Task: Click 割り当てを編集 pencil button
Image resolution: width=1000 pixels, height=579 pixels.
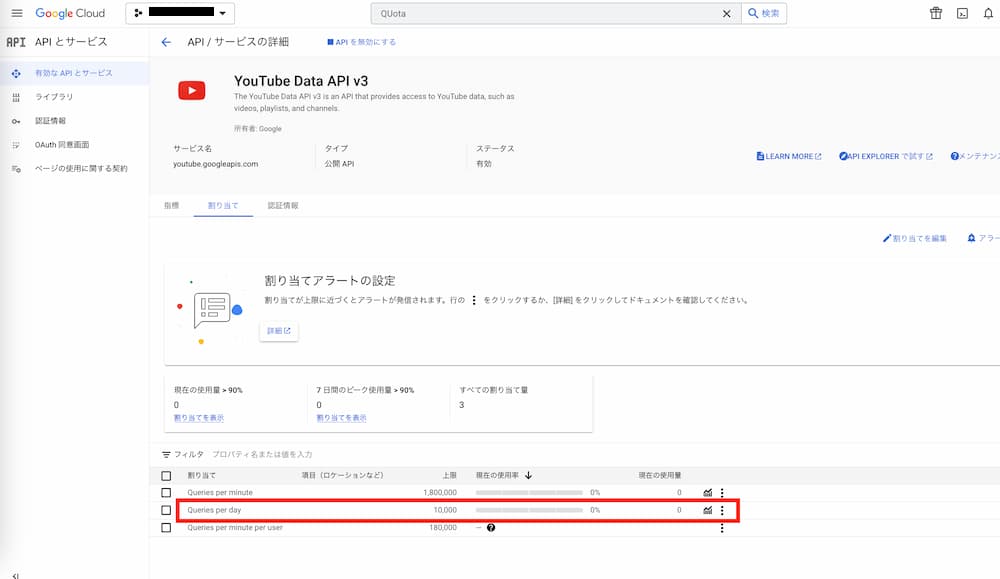Action: 915,238
